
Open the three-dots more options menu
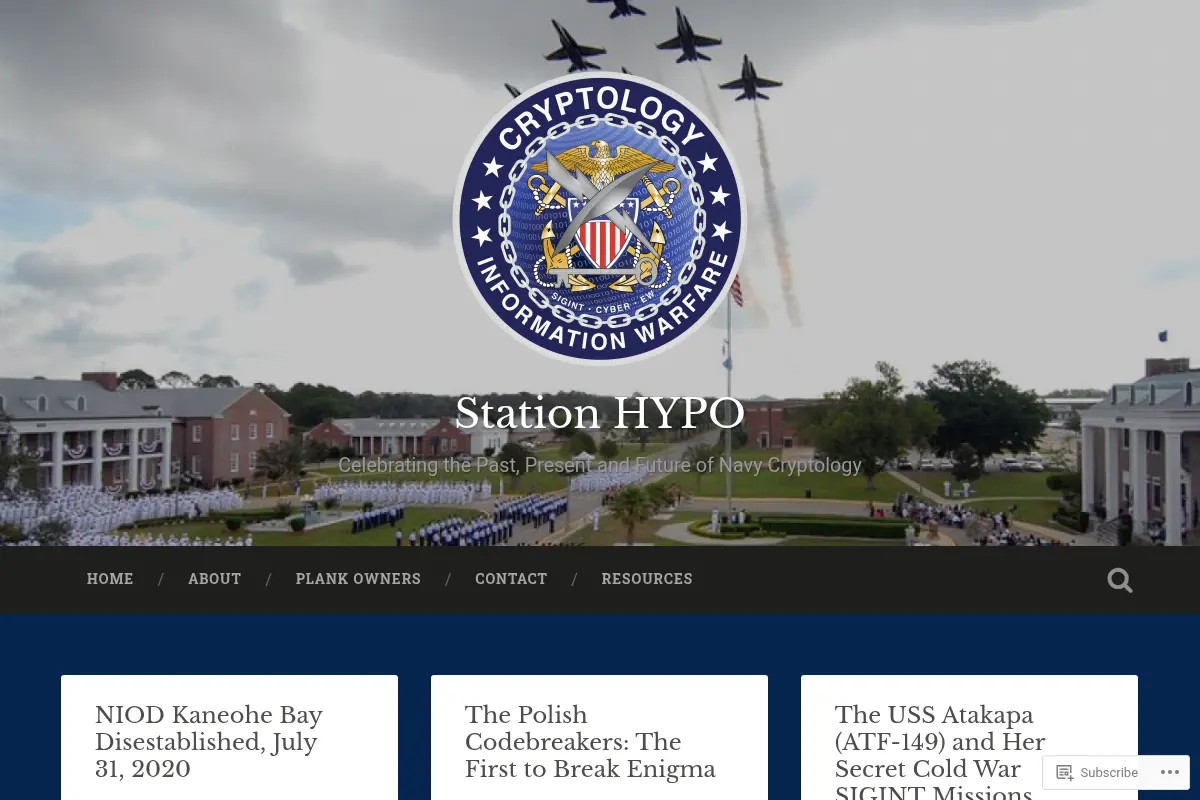1169,772
